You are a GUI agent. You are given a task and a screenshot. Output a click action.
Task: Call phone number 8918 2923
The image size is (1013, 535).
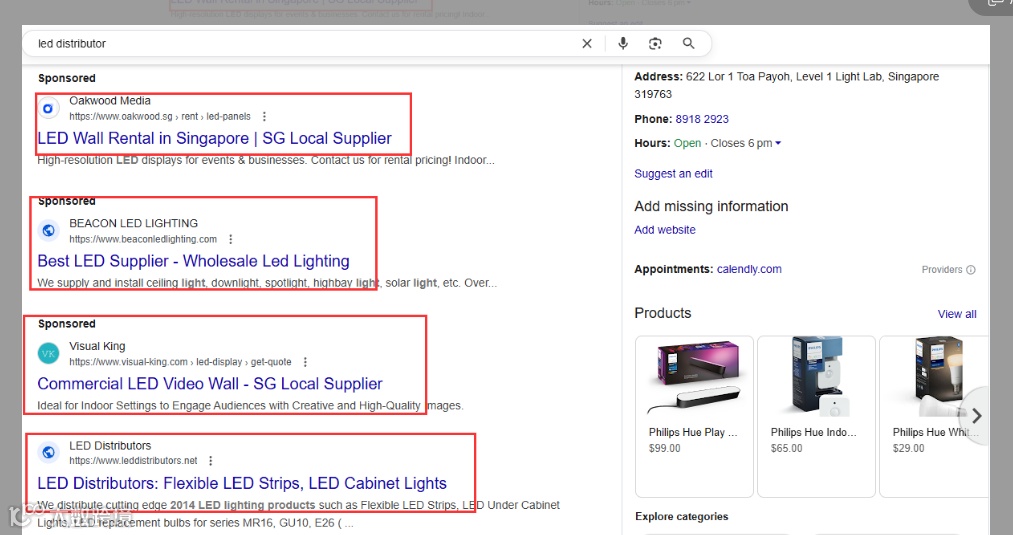pos(702,119)
